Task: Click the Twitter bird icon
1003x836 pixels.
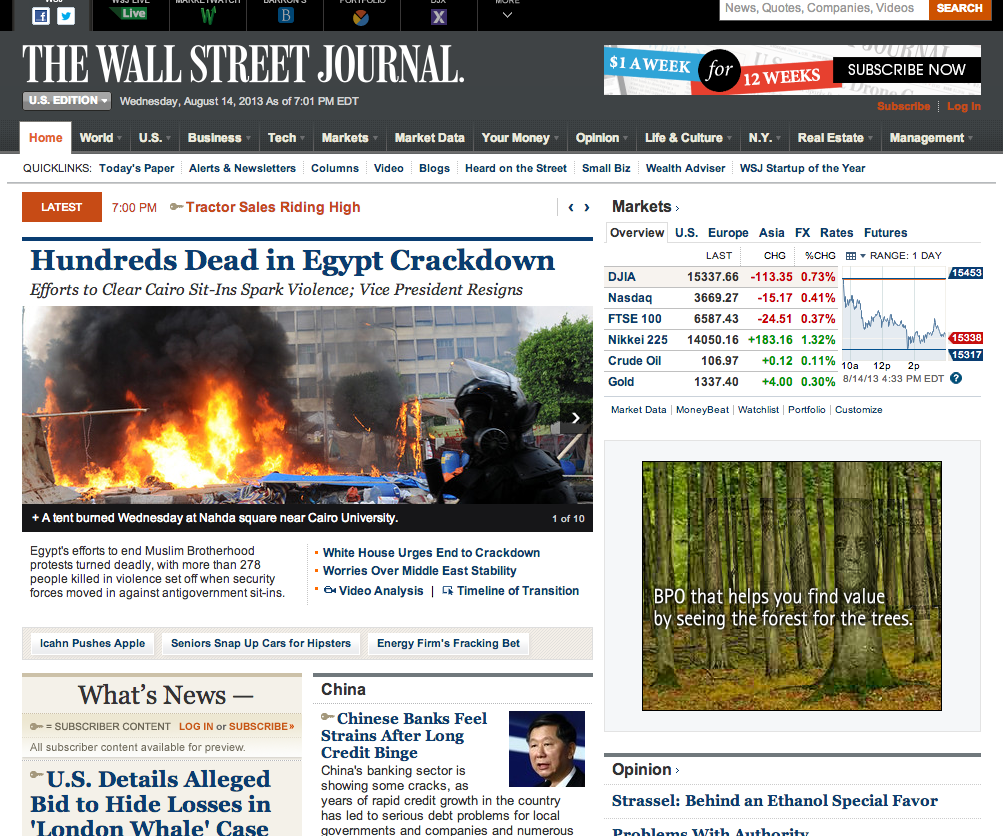Action: (66, 15)
